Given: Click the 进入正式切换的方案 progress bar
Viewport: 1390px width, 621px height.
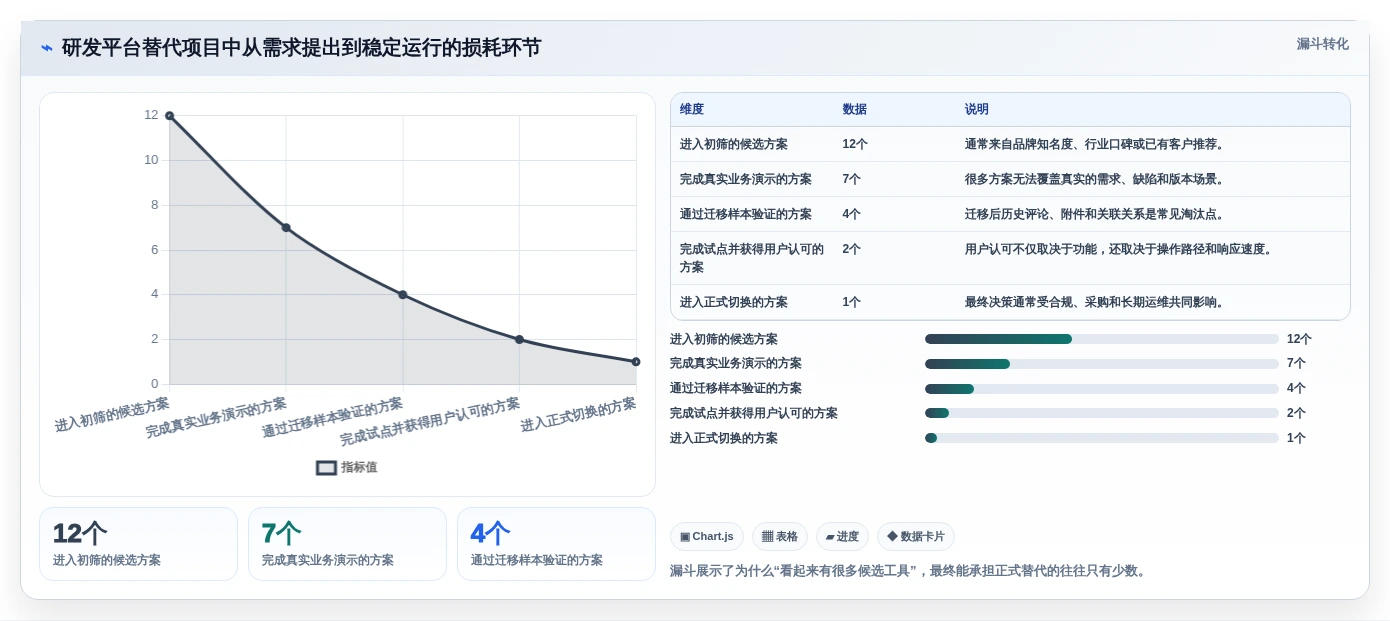Looking at the screenshot, I should 1102,438.
